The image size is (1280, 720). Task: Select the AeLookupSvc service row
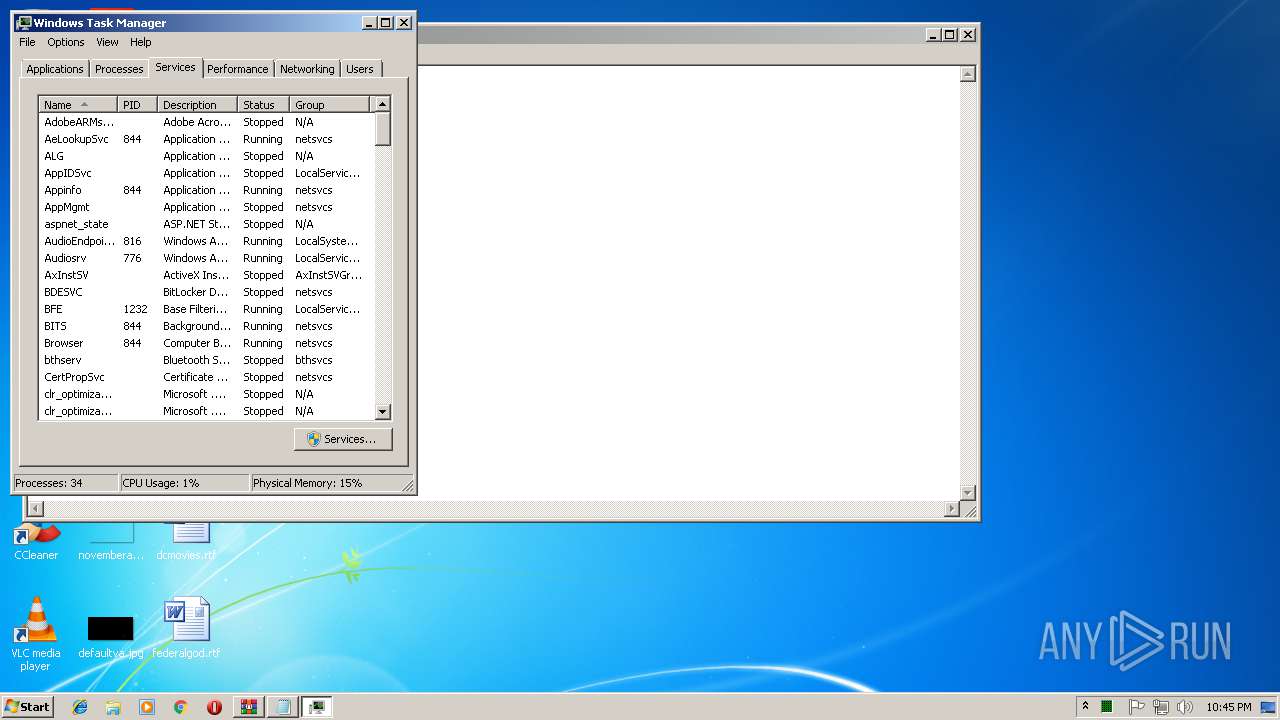(206, 139)
